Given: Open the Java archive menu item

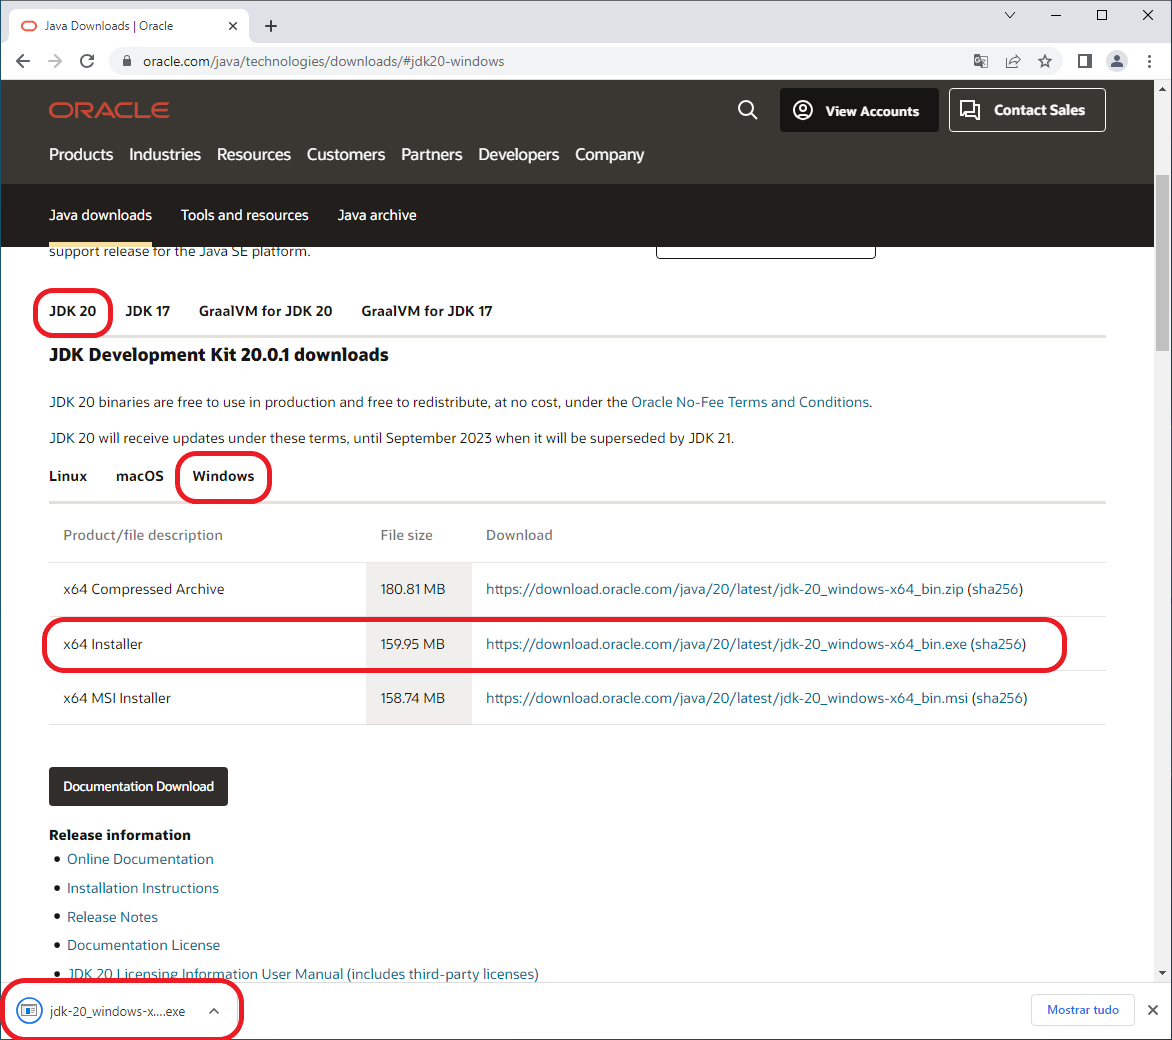Looking at the screenshot, I should point(377,215).
